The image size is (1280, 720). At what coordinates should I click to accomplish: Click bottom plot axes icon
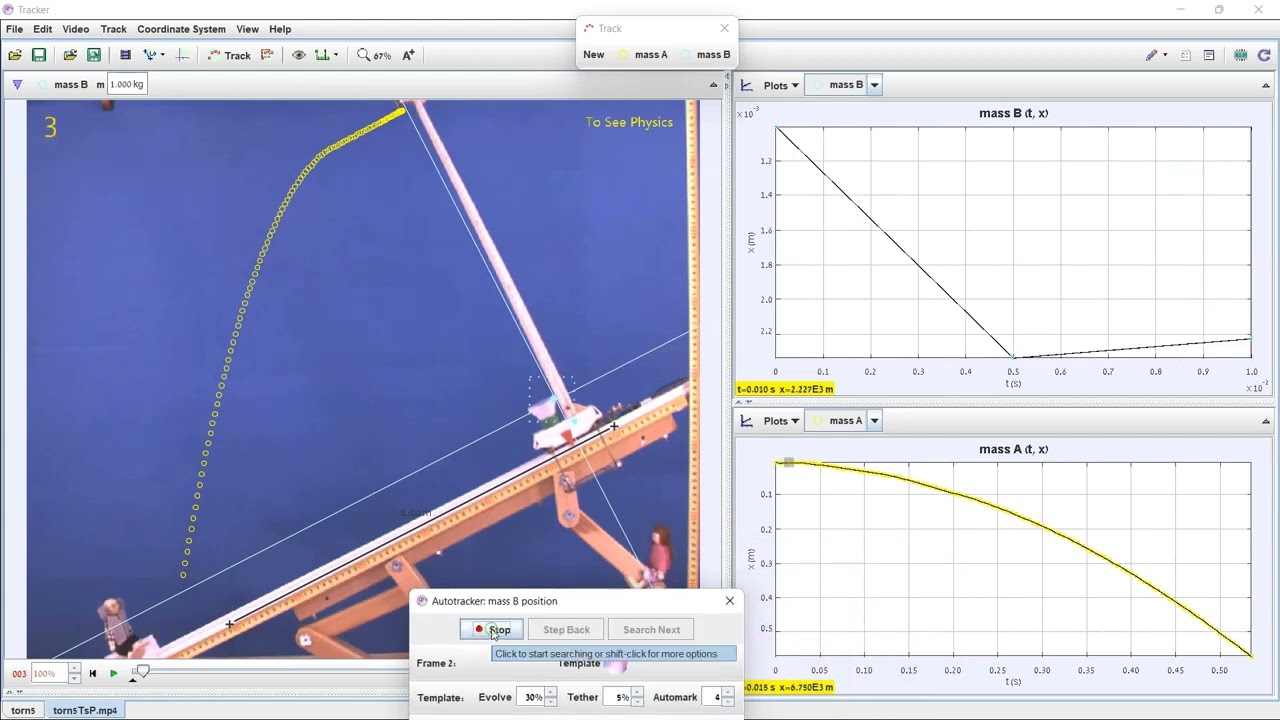746,421
